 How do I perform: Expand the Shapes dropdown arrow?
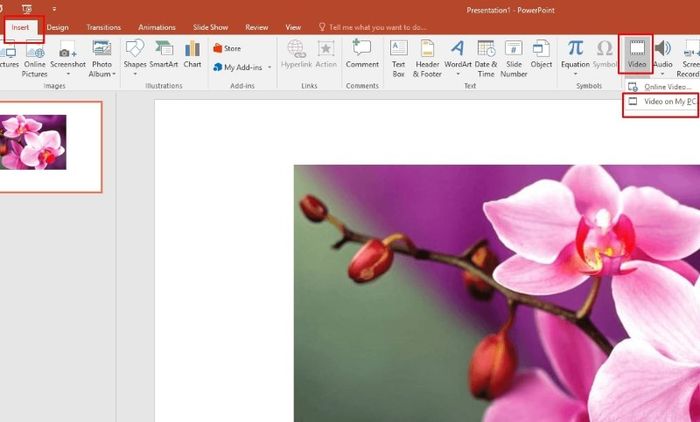pyautogui.click(x=135, y=74)
